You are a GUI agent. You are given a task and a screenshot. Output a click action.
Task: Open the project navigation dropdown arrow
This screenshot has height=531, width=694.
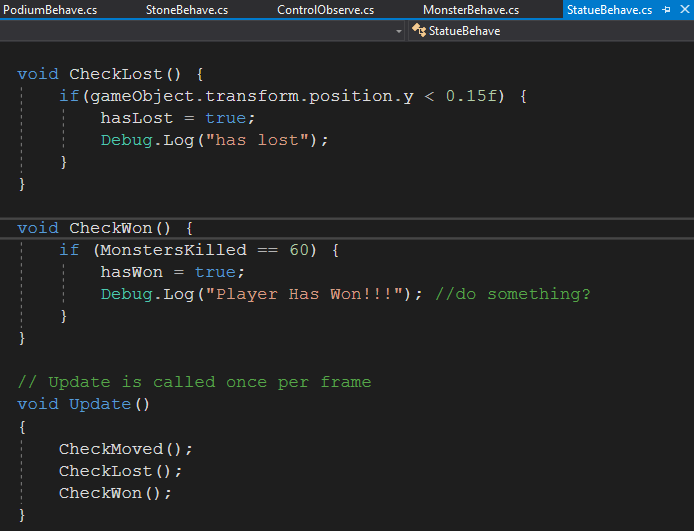399,31
